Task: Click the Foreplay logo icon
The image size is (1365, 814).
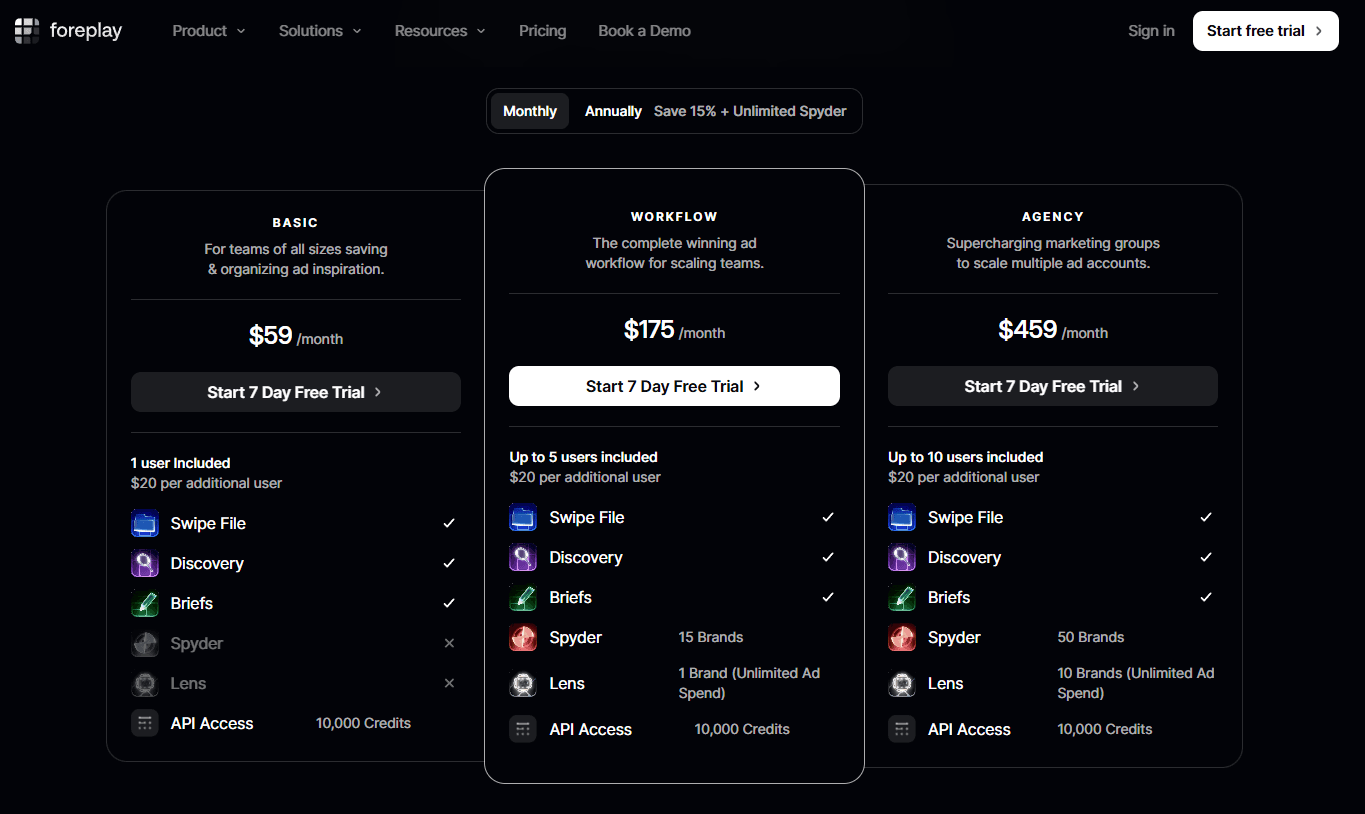Action: tap(27, 30)
